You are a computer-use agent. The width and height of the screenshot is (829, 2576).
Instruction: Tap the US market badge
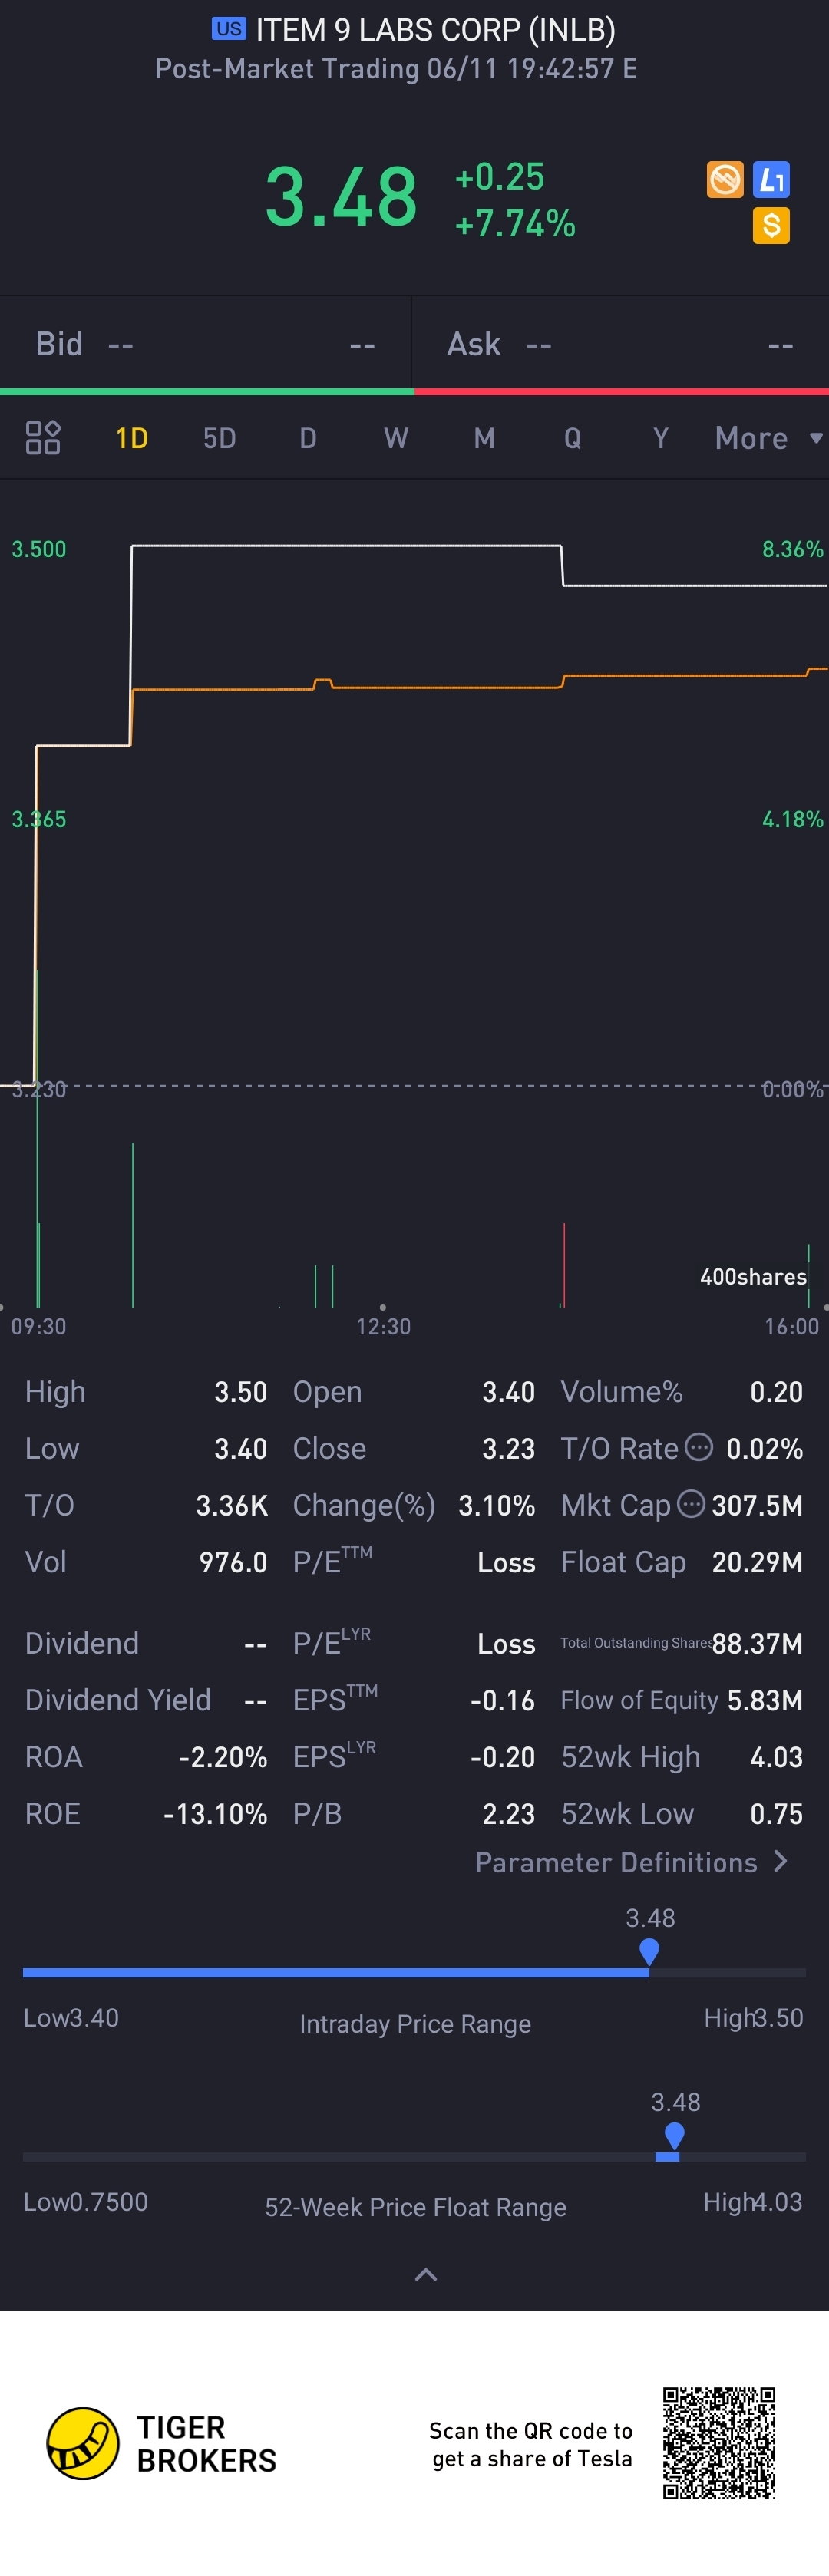tap(228, 29)
